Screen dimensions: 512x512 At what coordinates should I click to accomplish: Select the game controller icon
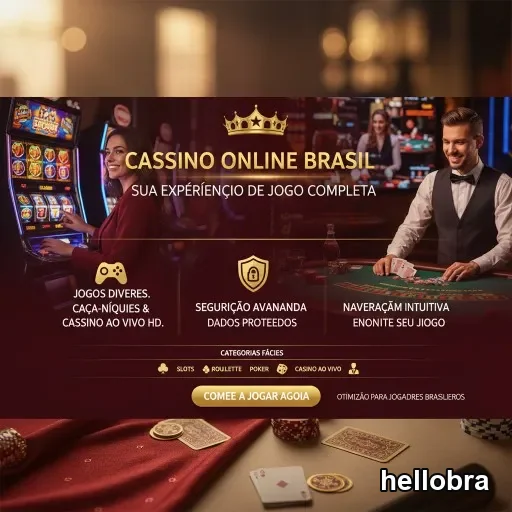[111, 273]
